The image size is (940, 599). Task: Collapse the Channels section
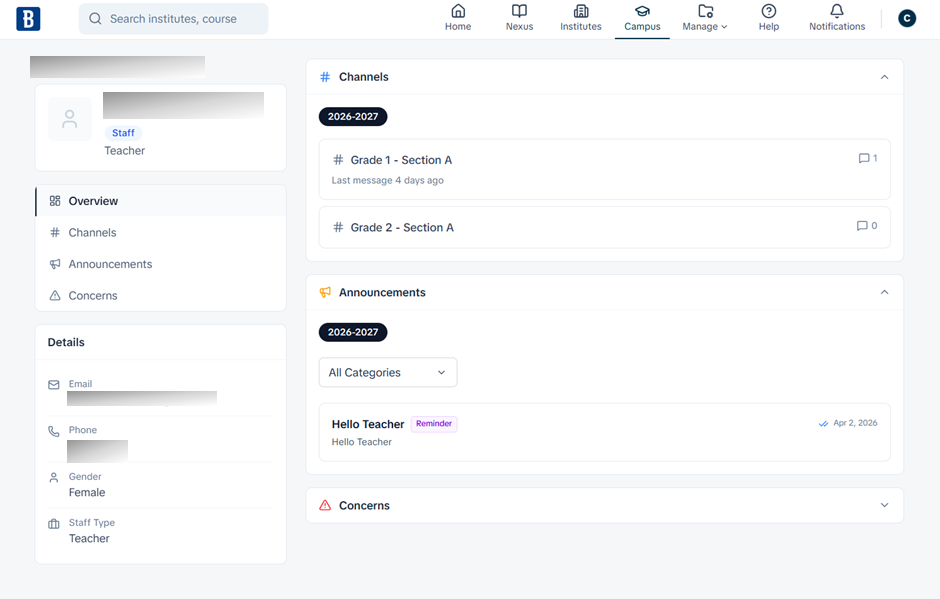[884, 77]
